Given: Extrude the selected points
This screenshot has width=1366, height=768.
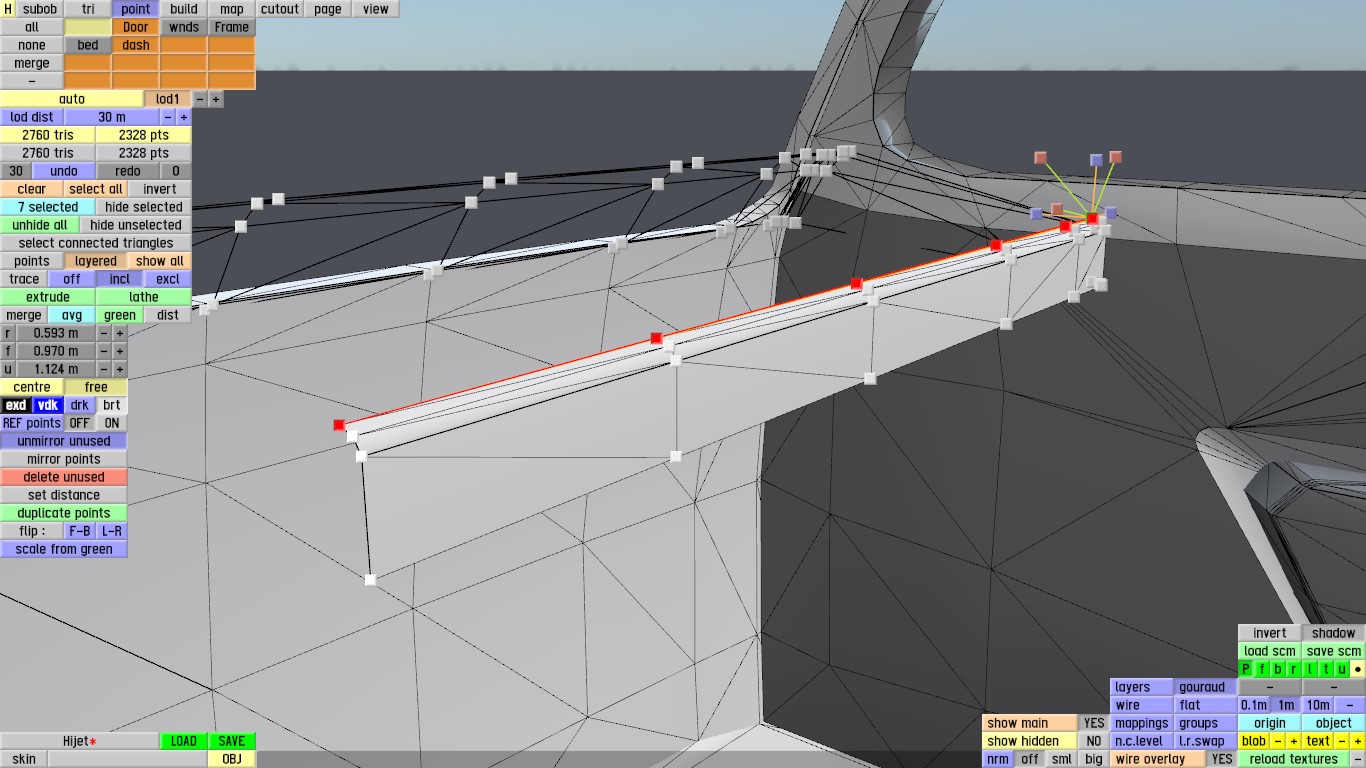Looking at the screenshot, I should [48, 297].
